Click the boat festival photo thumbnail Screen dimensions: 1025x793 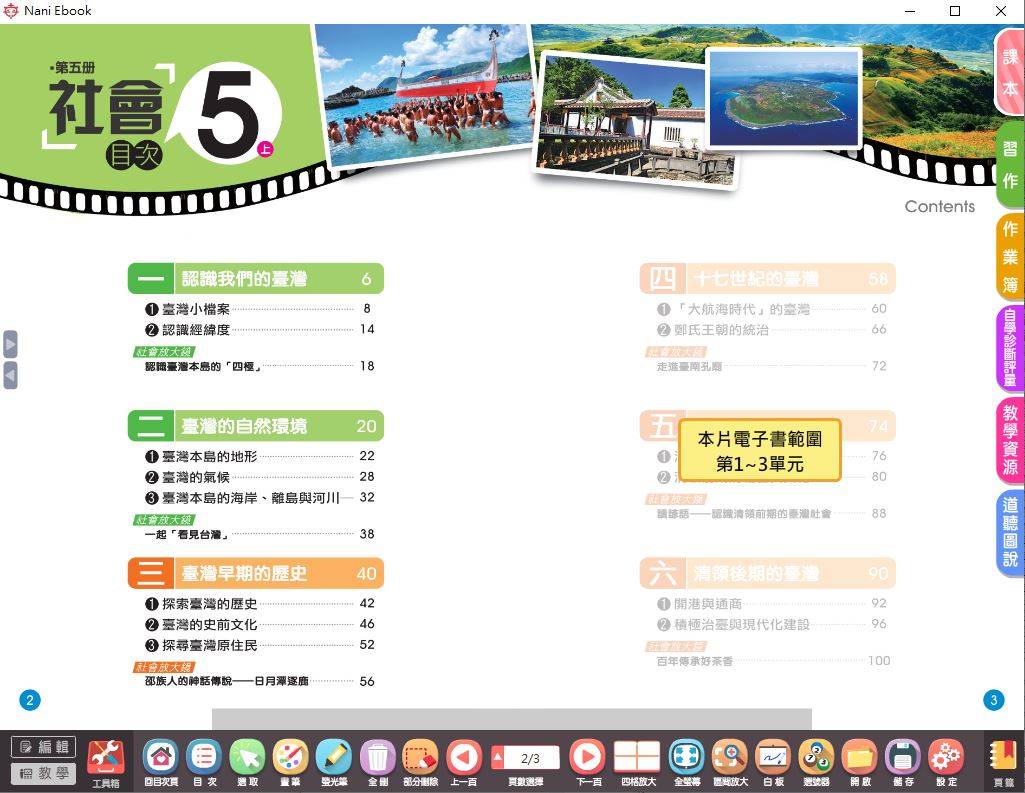tap(426, 95)
